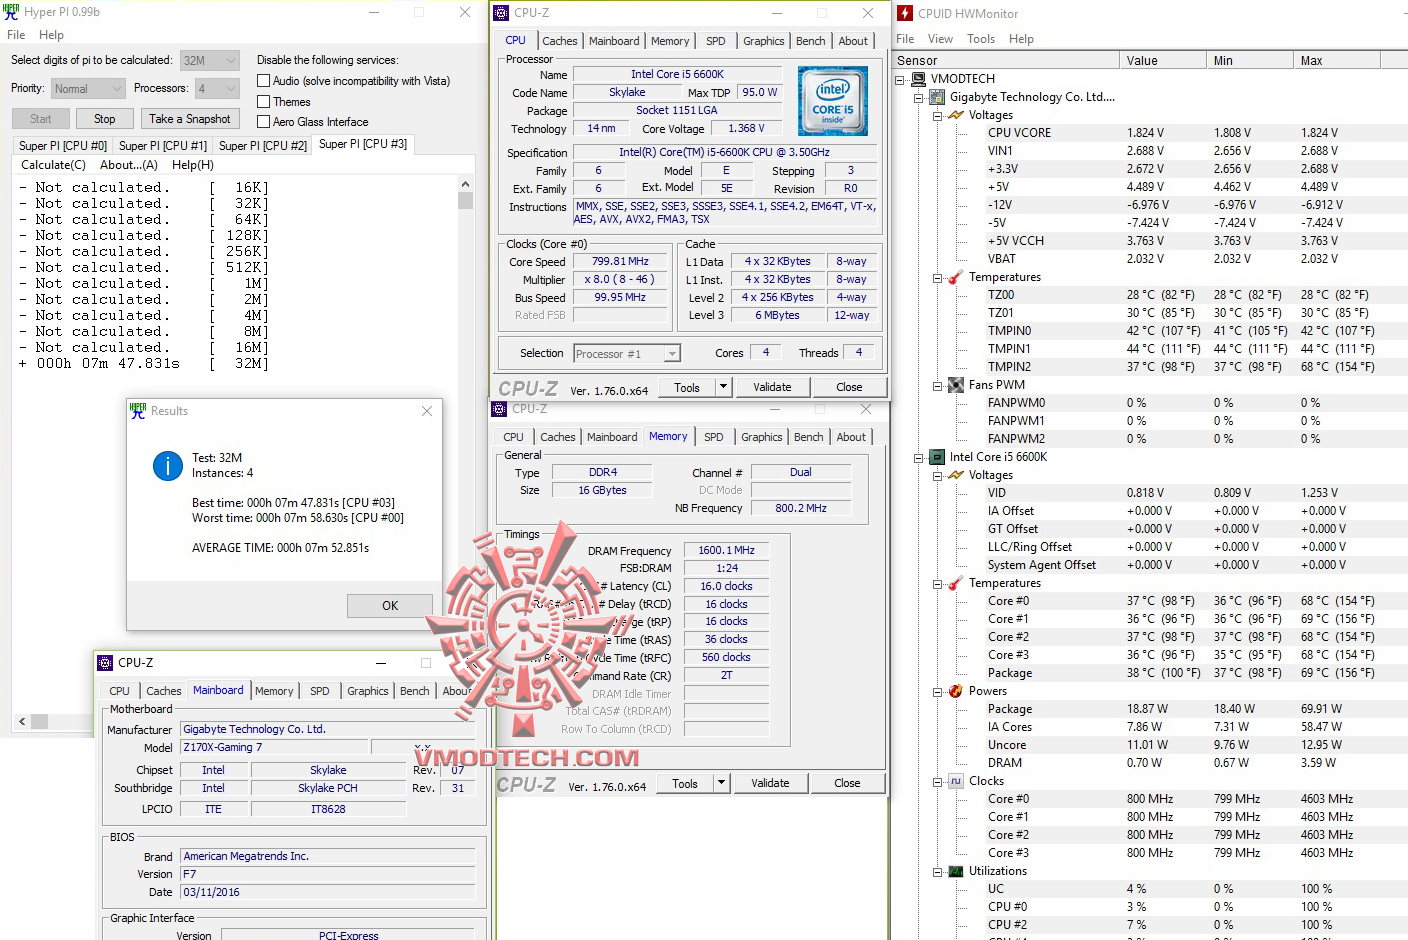Open the pi digits 32M dropdown
Viewport: 1408px width, 940px height.
210,61
